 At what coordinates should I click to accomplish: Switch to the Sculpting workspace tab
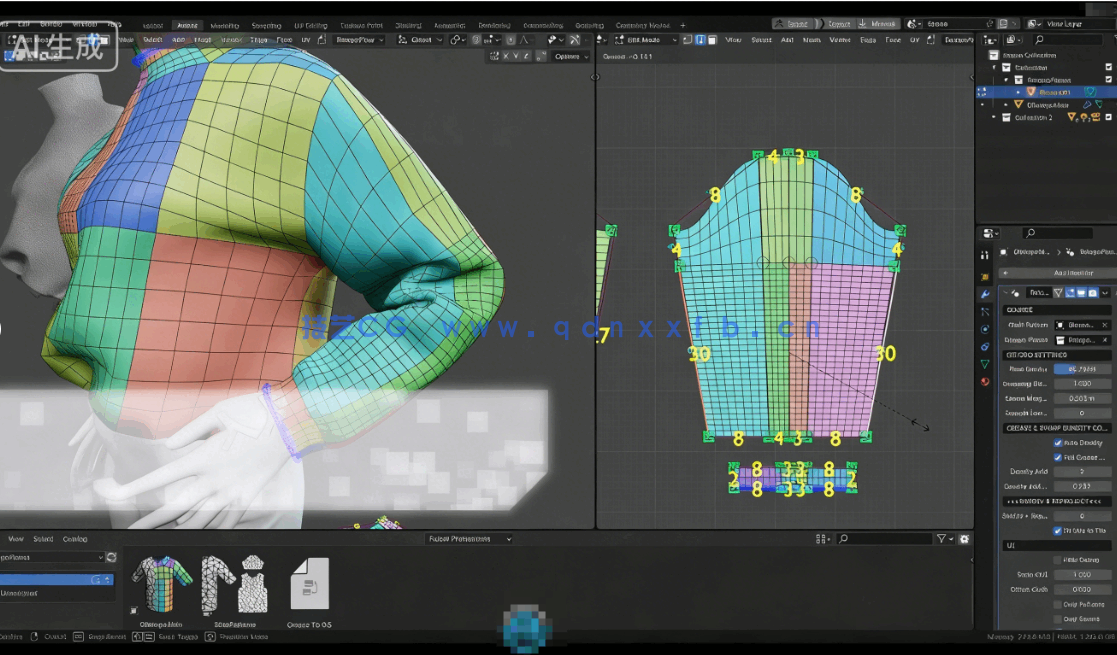pyautogui.click(x=266, y=25)
